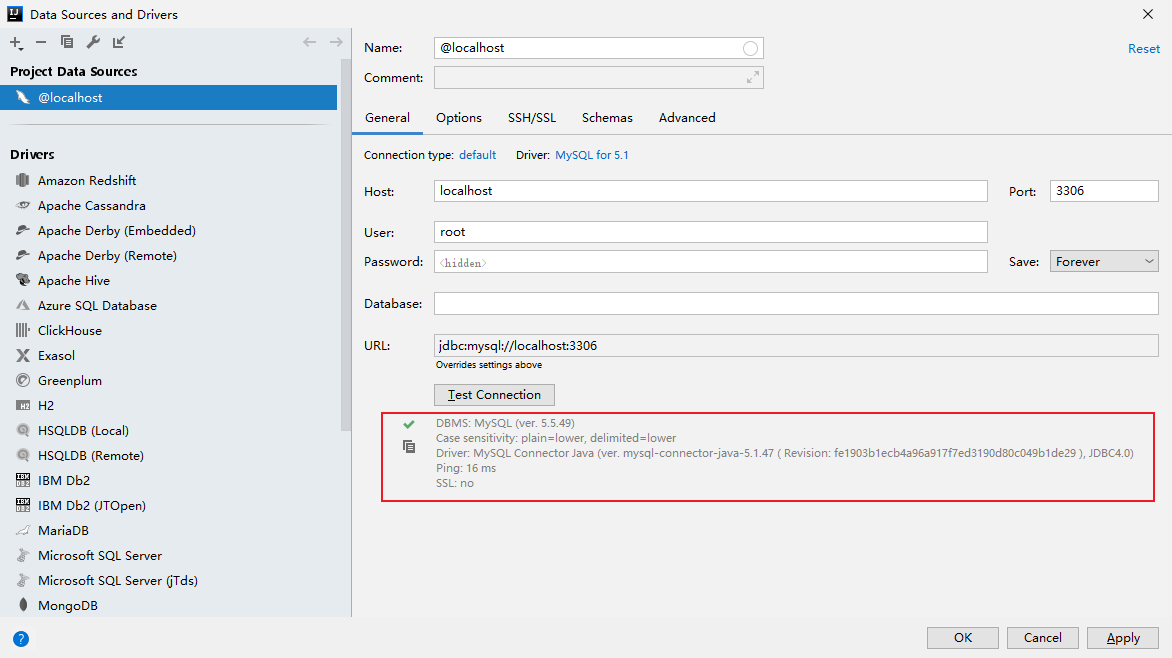Choose the Apache Hive driver entry

74,280
